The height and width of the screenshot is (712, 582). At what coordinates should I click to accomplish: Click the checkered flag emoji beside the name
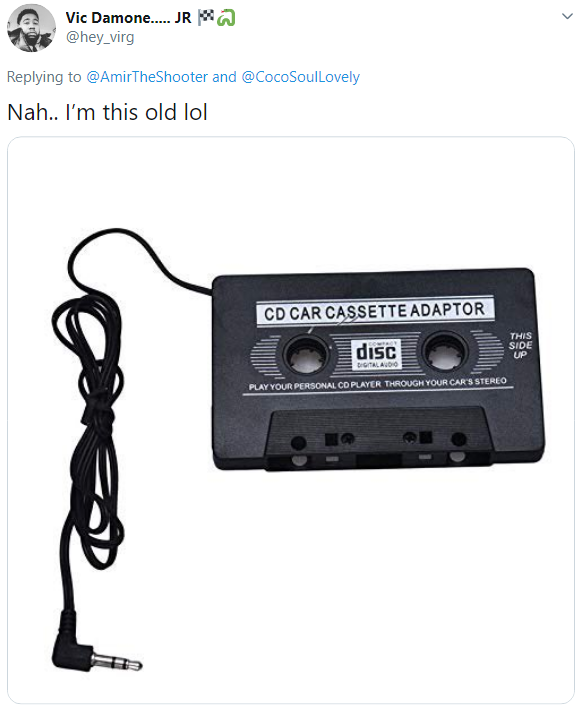[206, 17]
